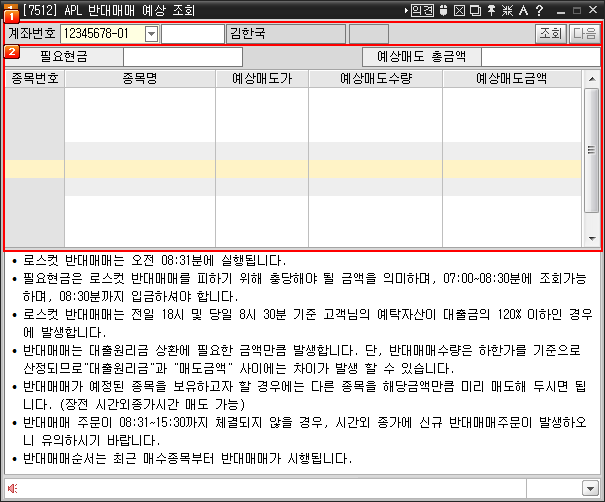Click the 예상매도금액 column header
Viewport: 605px width, 502px height.
(512, 79)
